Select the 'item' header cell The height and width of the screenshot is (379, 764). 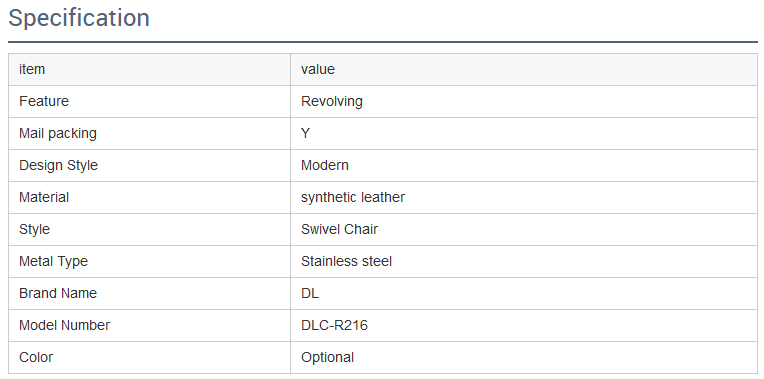(150, 70)
